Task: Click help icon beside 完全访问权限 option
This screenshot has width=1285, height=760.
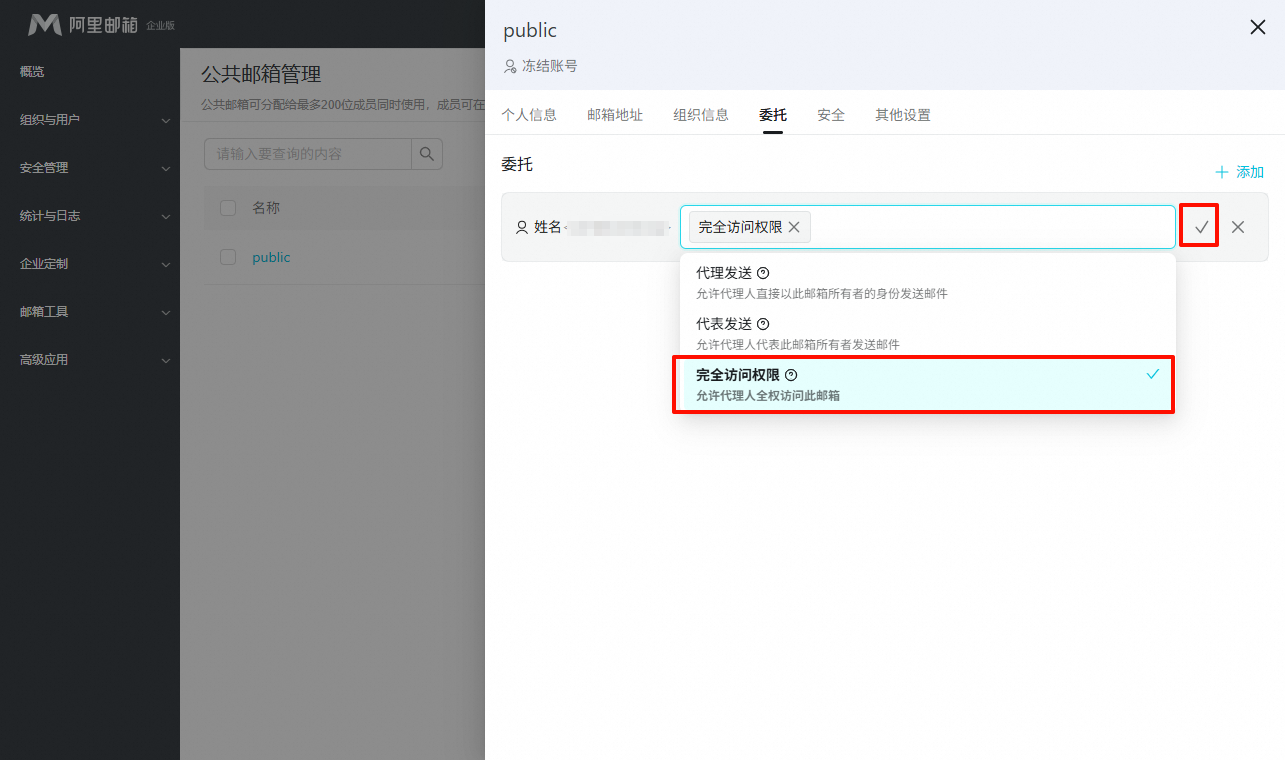Action: click(x=791, y=375)
